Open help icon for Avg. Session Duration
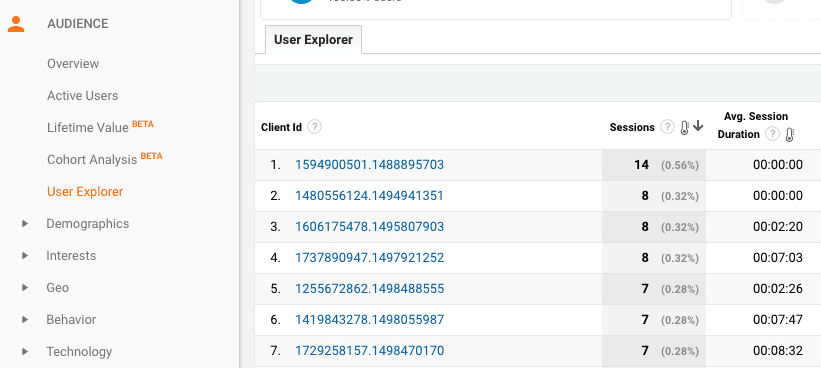This screenshot has height=368, width=821. click(x=772, y=134)
